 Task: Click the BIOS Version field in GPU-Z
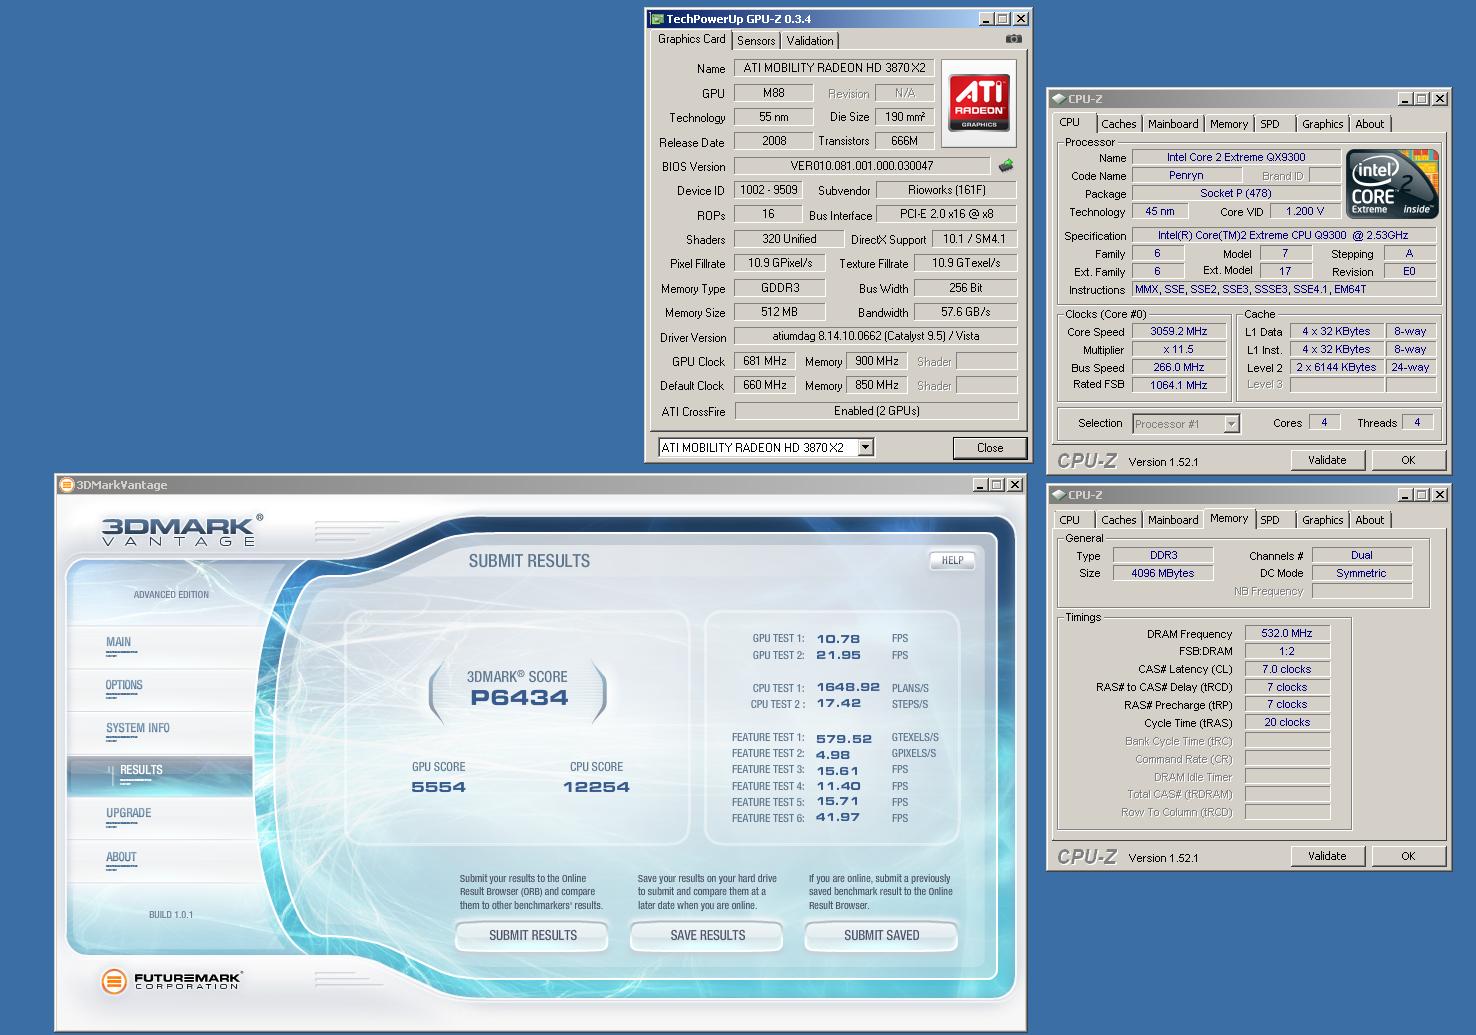pyautogui.click(x=862, y=166)
